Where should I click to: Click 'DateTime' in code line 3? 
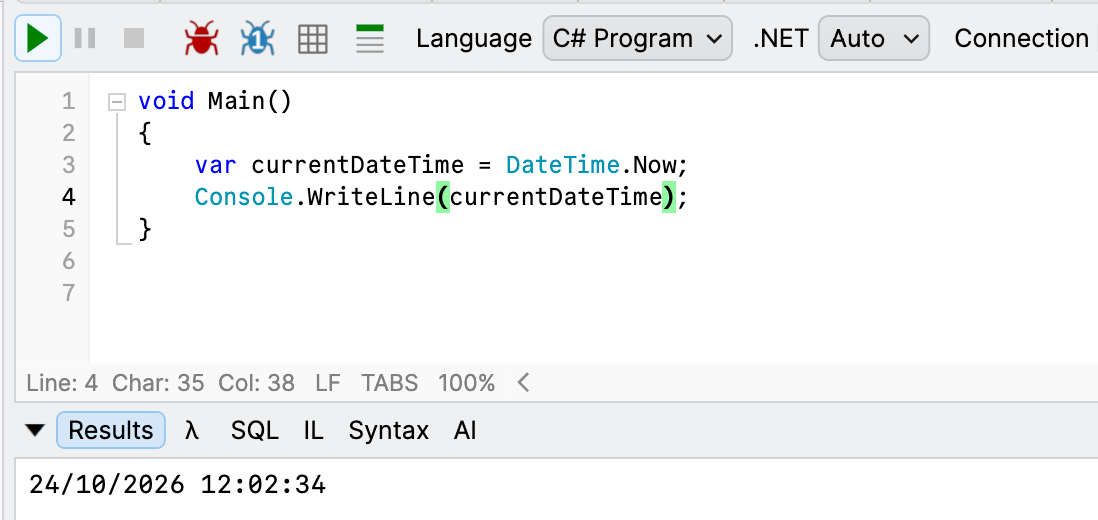pos(563,165)
